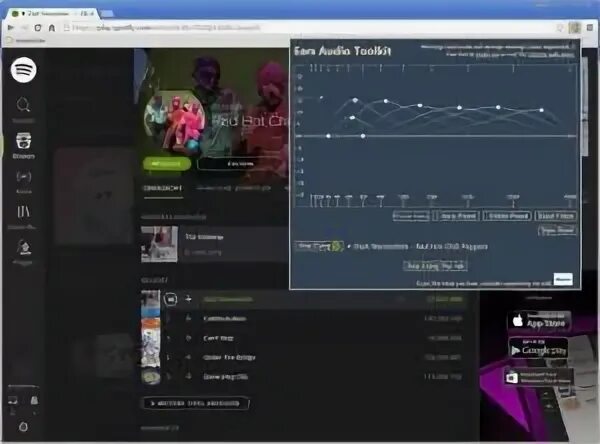
Task: Click the current tab name listed beside Stop EQing
Action: [x=420, y=246]
